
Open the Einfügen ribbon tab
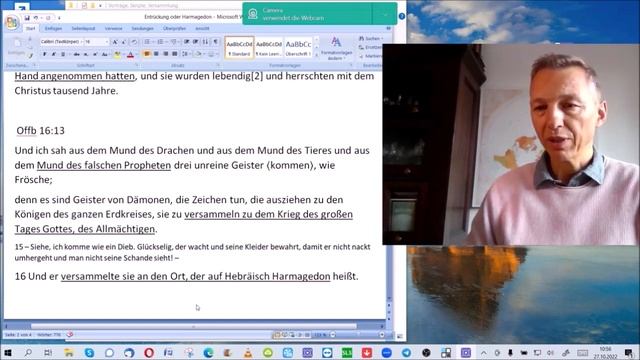[53, 29]
